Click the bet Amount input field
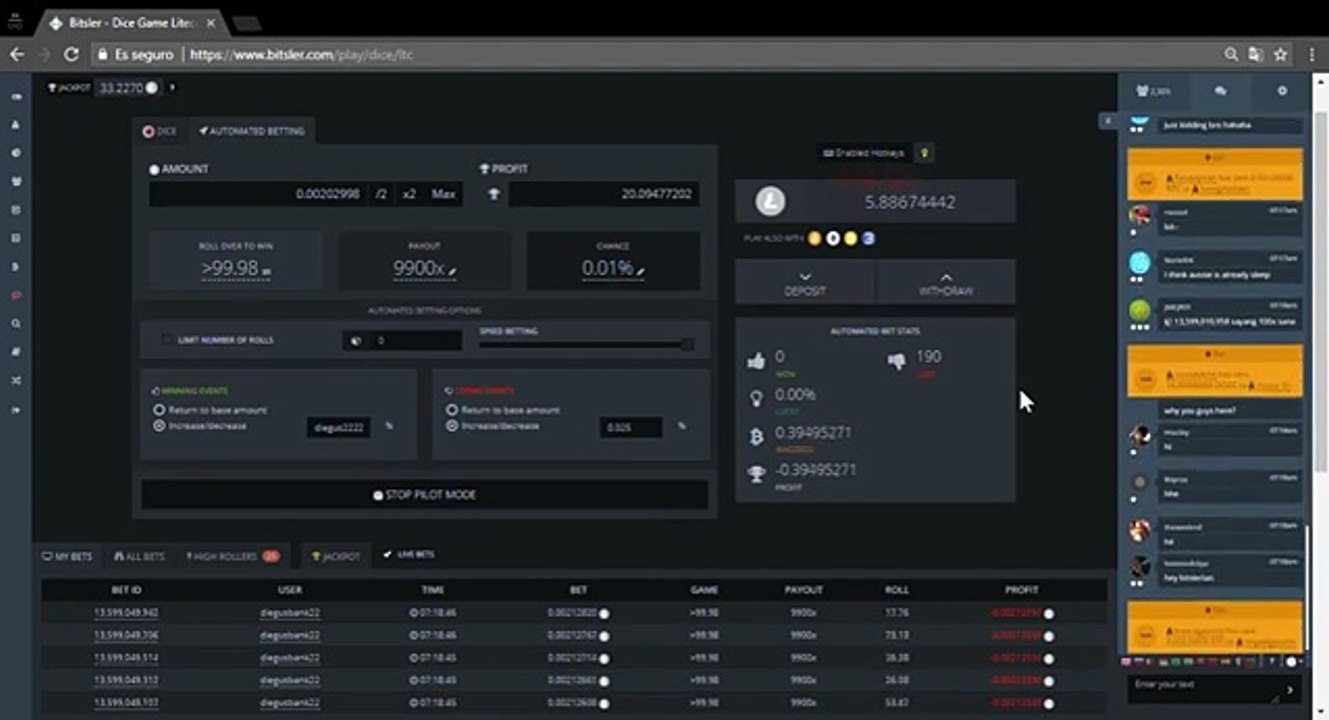The height and width of the screenshot is (720, 1329). pos(257,194)
